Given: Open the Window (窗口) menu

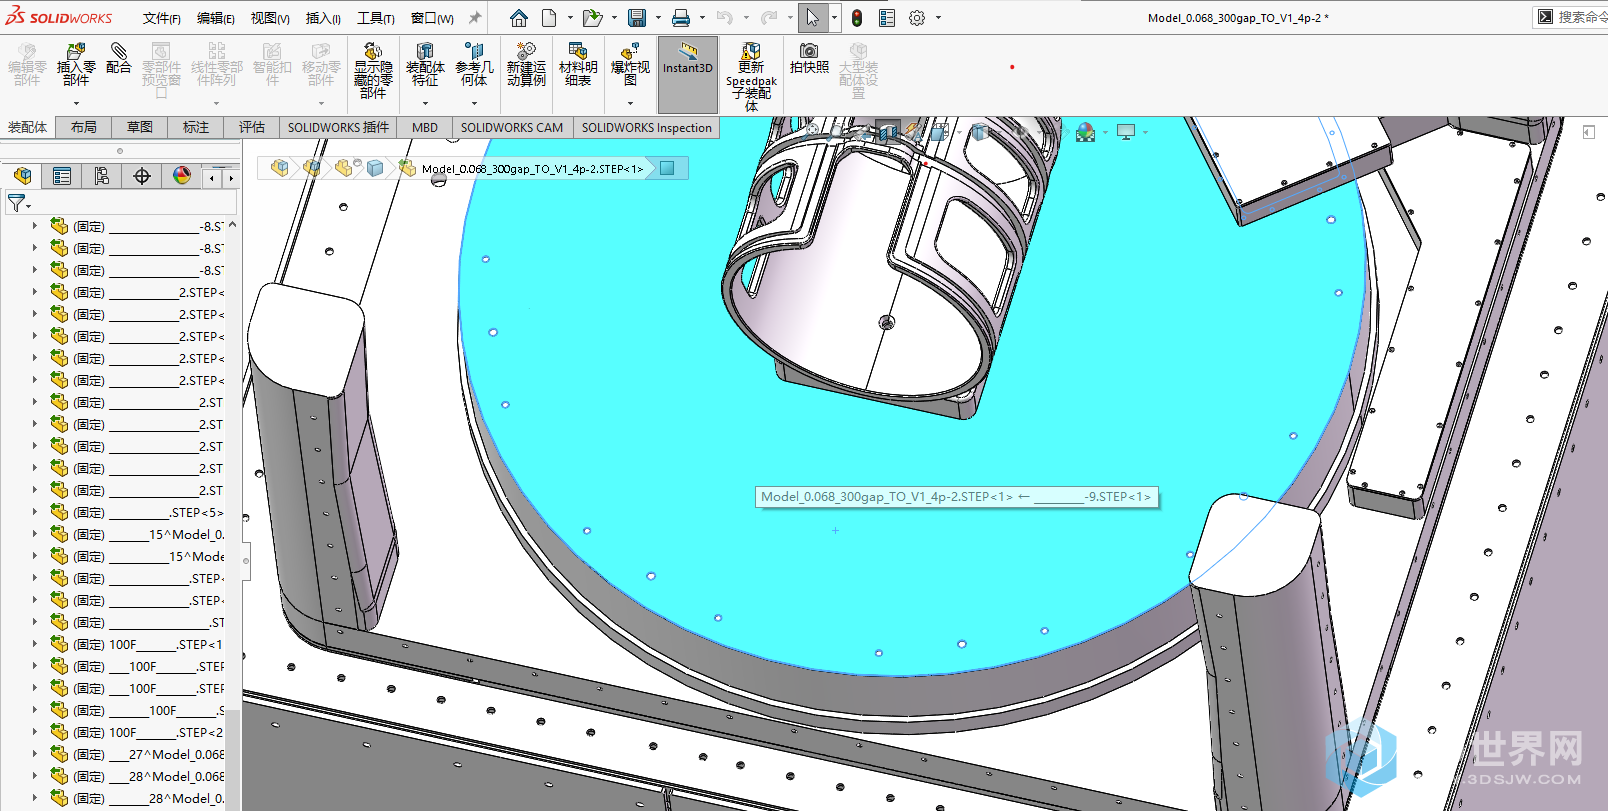Looking at the screenshot, I should pyautogui.click(x=432, y=18).
